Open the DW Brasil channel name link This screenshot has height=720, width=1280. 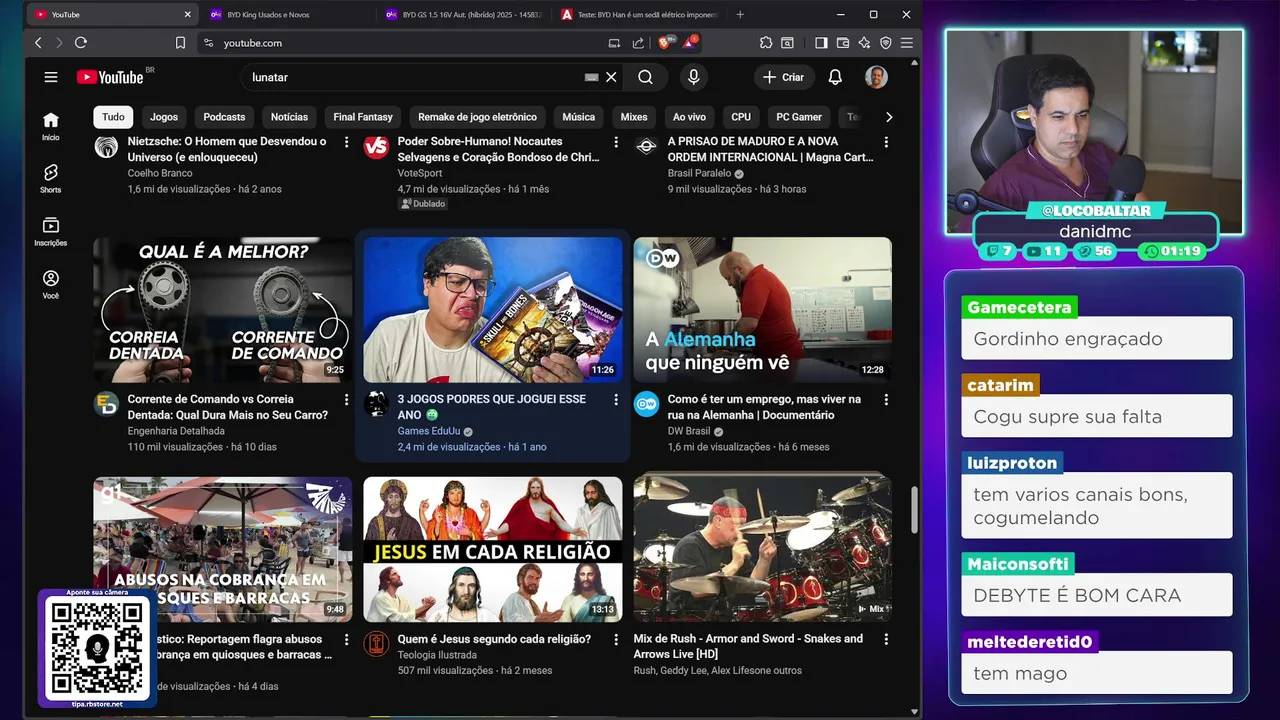[x=689, y=431]
